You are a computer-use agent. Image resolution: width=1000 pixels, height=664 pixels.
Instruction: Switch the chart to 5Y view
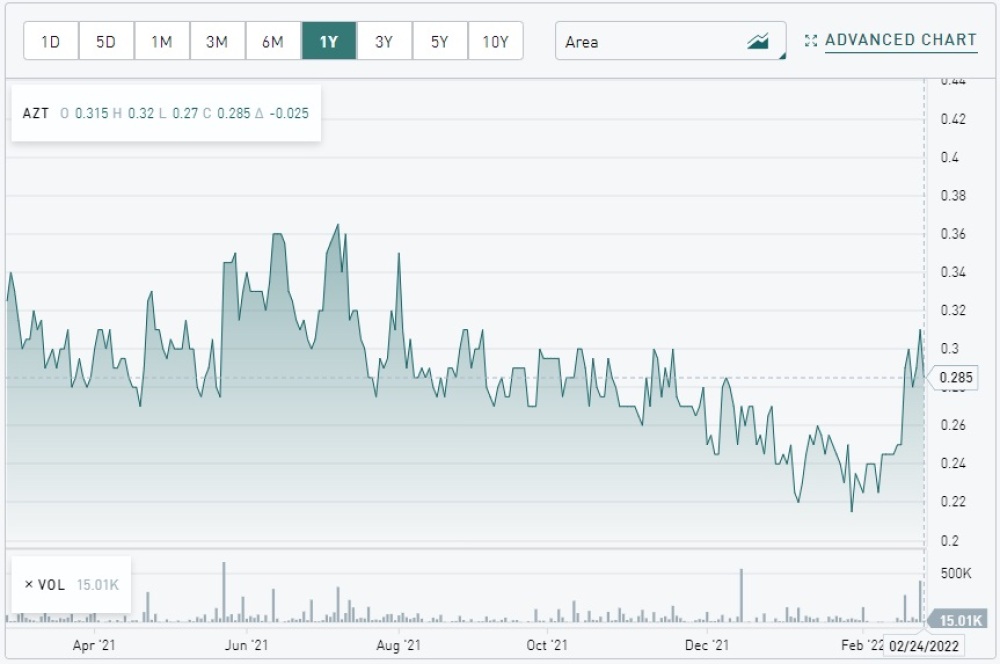pos(440,42)
